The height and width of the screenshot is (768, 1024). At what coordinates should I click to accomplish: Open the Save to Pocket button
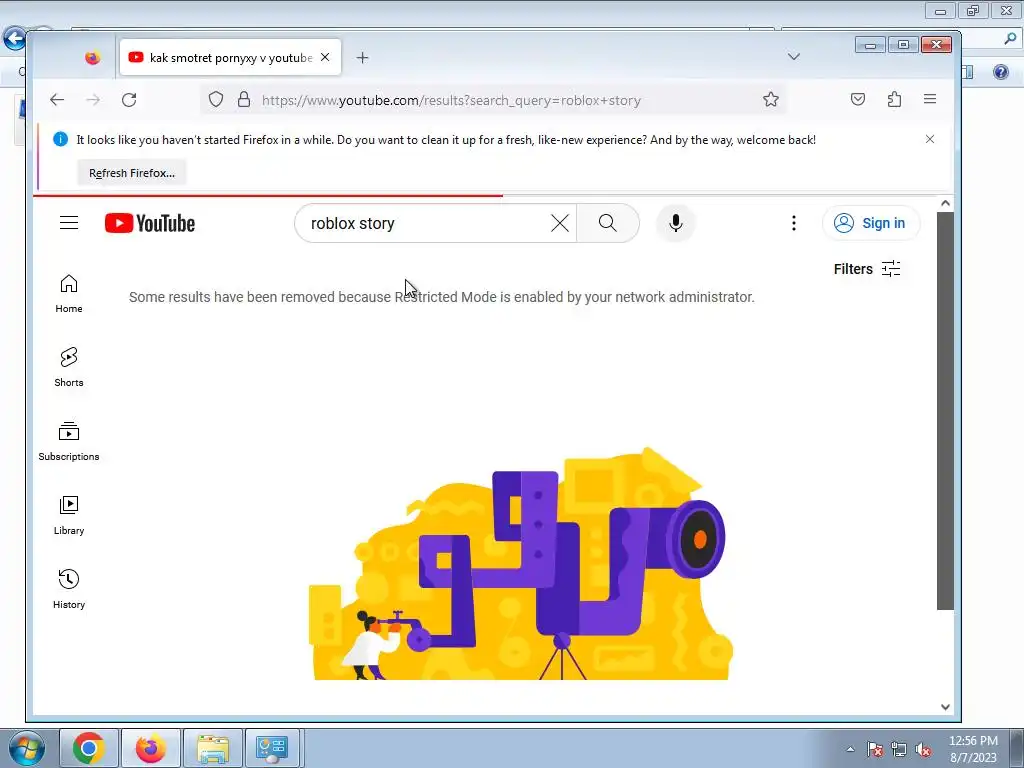click(x=858, y=99)
